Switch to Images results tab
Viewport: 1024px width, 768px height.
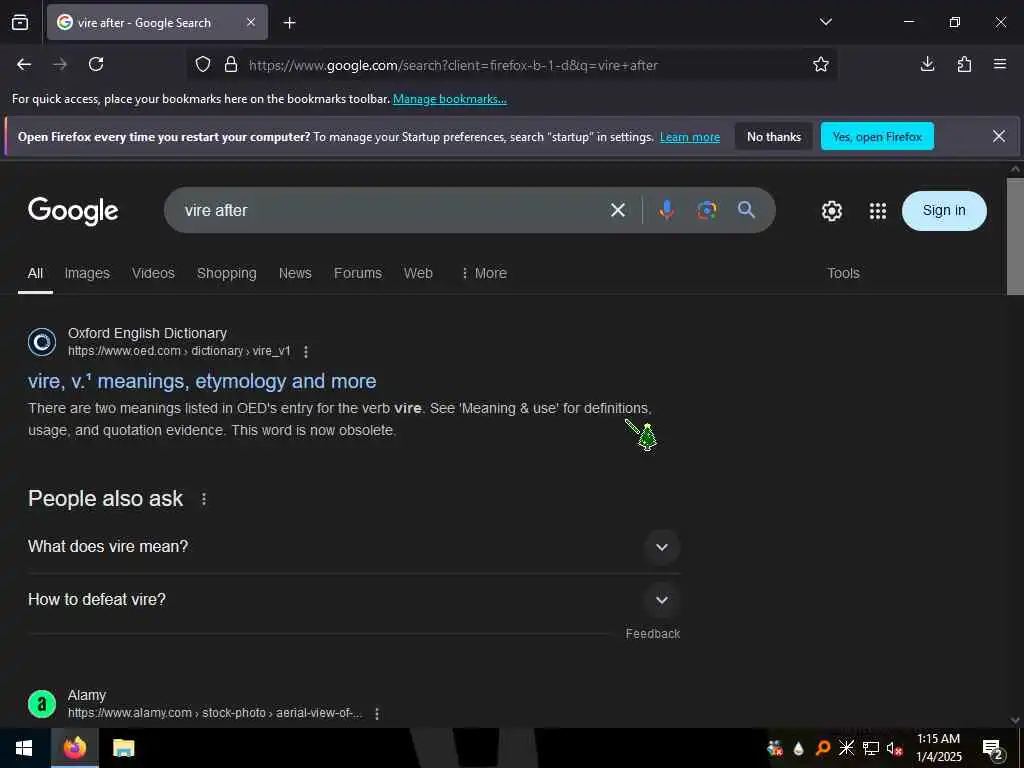tap(87, 273)
